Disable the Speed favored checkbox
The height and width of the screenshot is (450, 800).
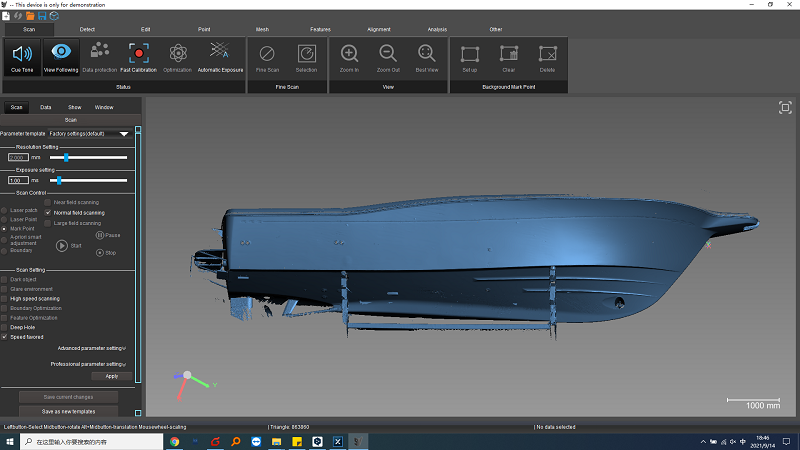(4, 337)
